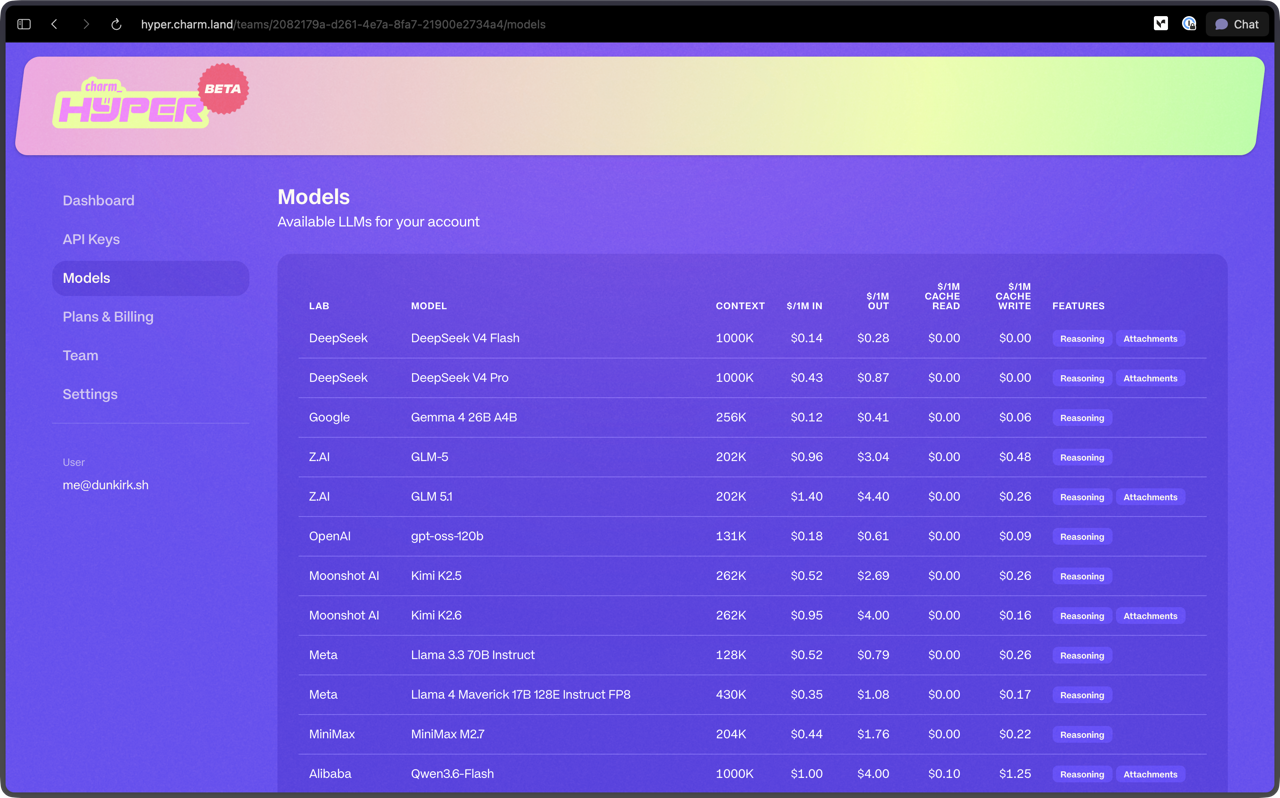Screen dimensions: 1280x798
Task: Click the BETA badge on the logo
Action: click(223, 89)
